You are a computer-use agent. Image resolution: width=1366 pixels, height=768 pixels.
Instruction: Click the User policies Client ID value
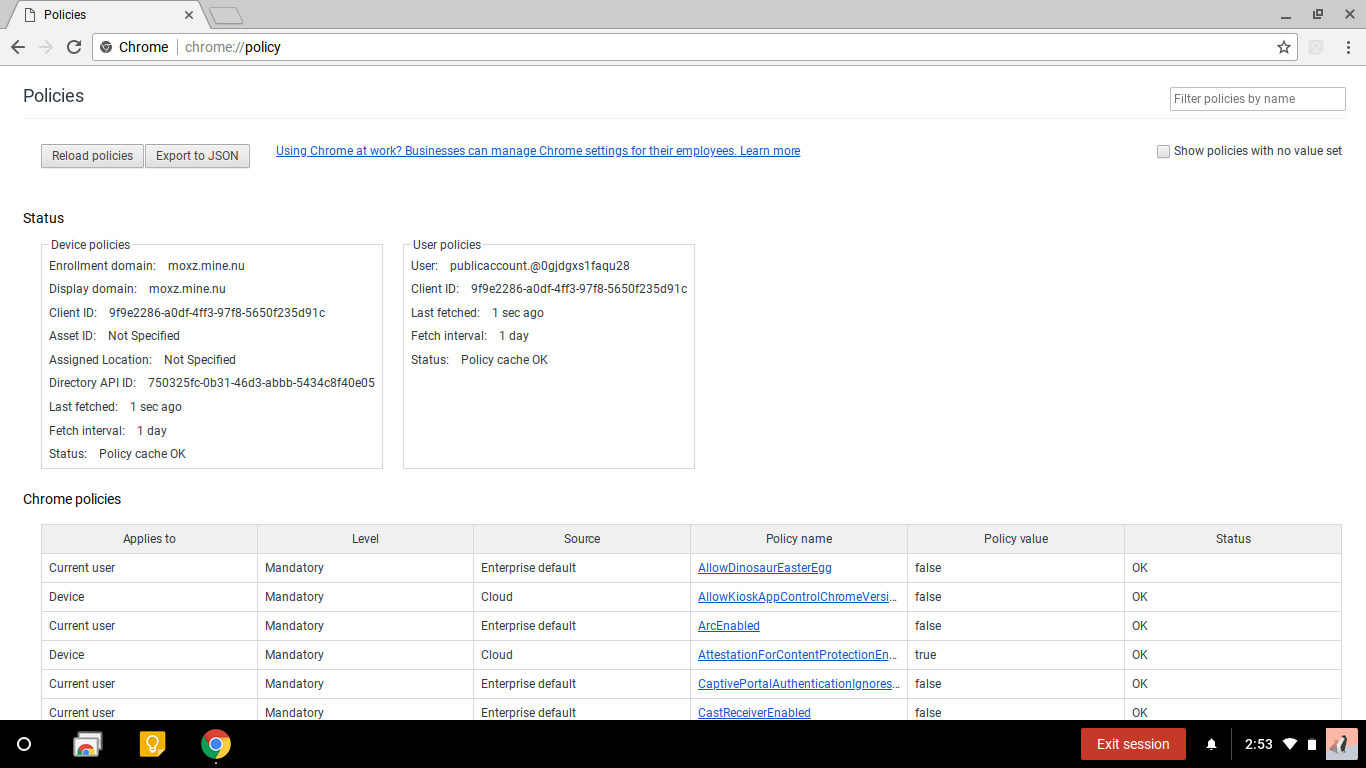[579, 289]
